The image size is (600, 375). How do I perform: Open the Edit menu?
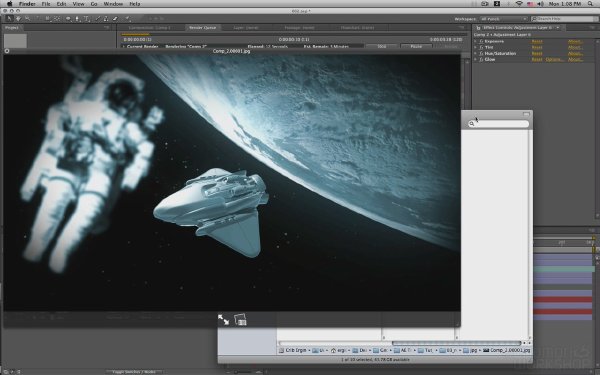click(61, 4)
